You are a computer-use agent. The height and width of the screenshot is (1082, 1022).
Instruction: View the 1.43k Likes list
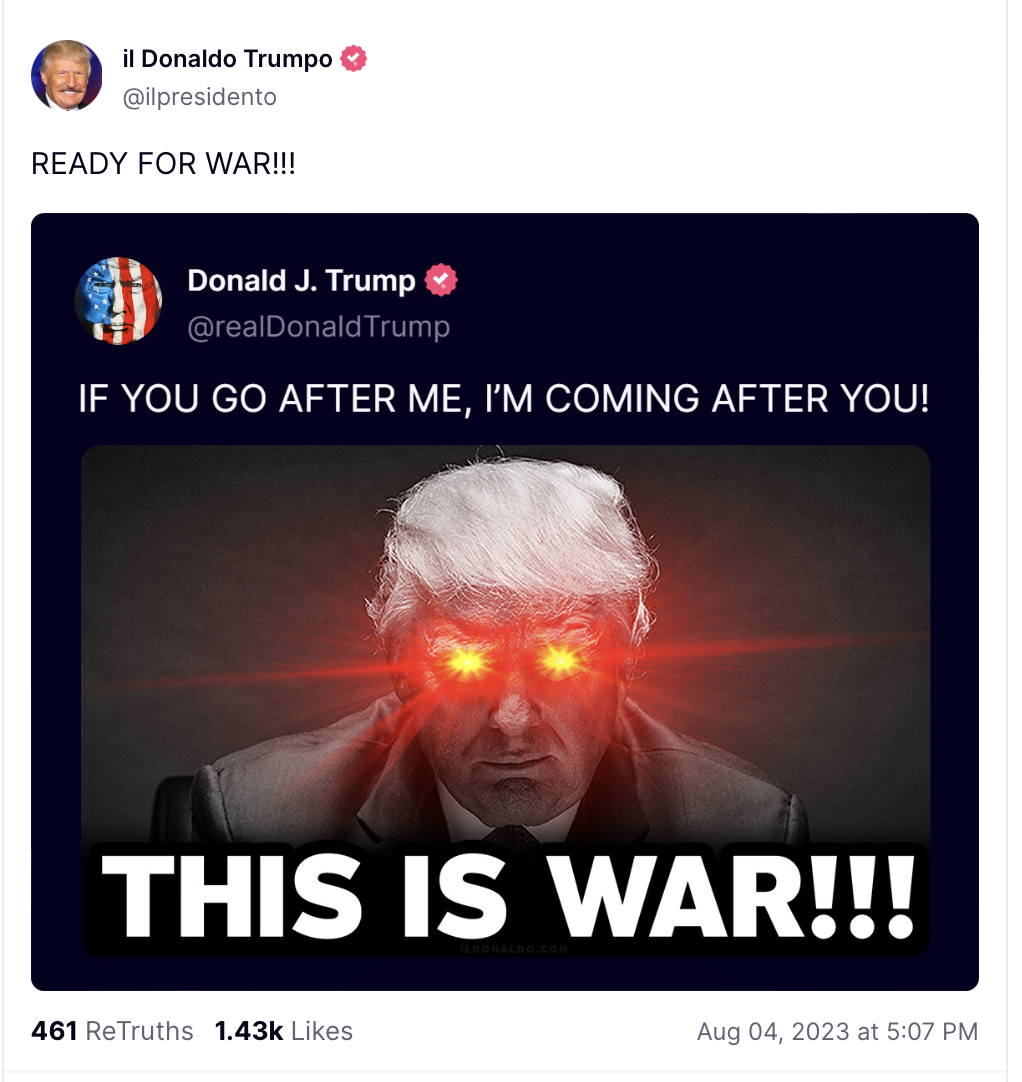tap(284, 1031)
